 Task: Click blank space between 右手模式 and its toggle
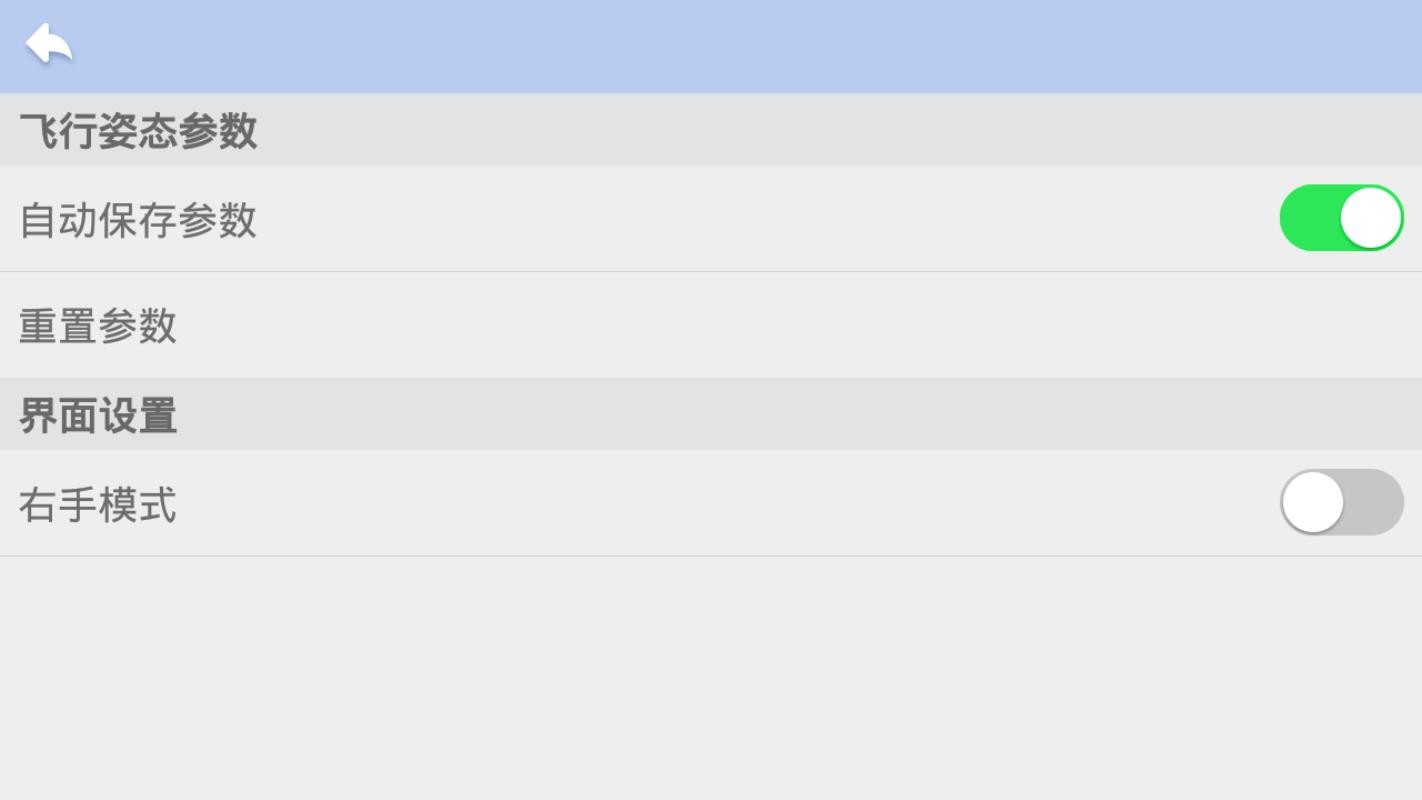point(720,505)
